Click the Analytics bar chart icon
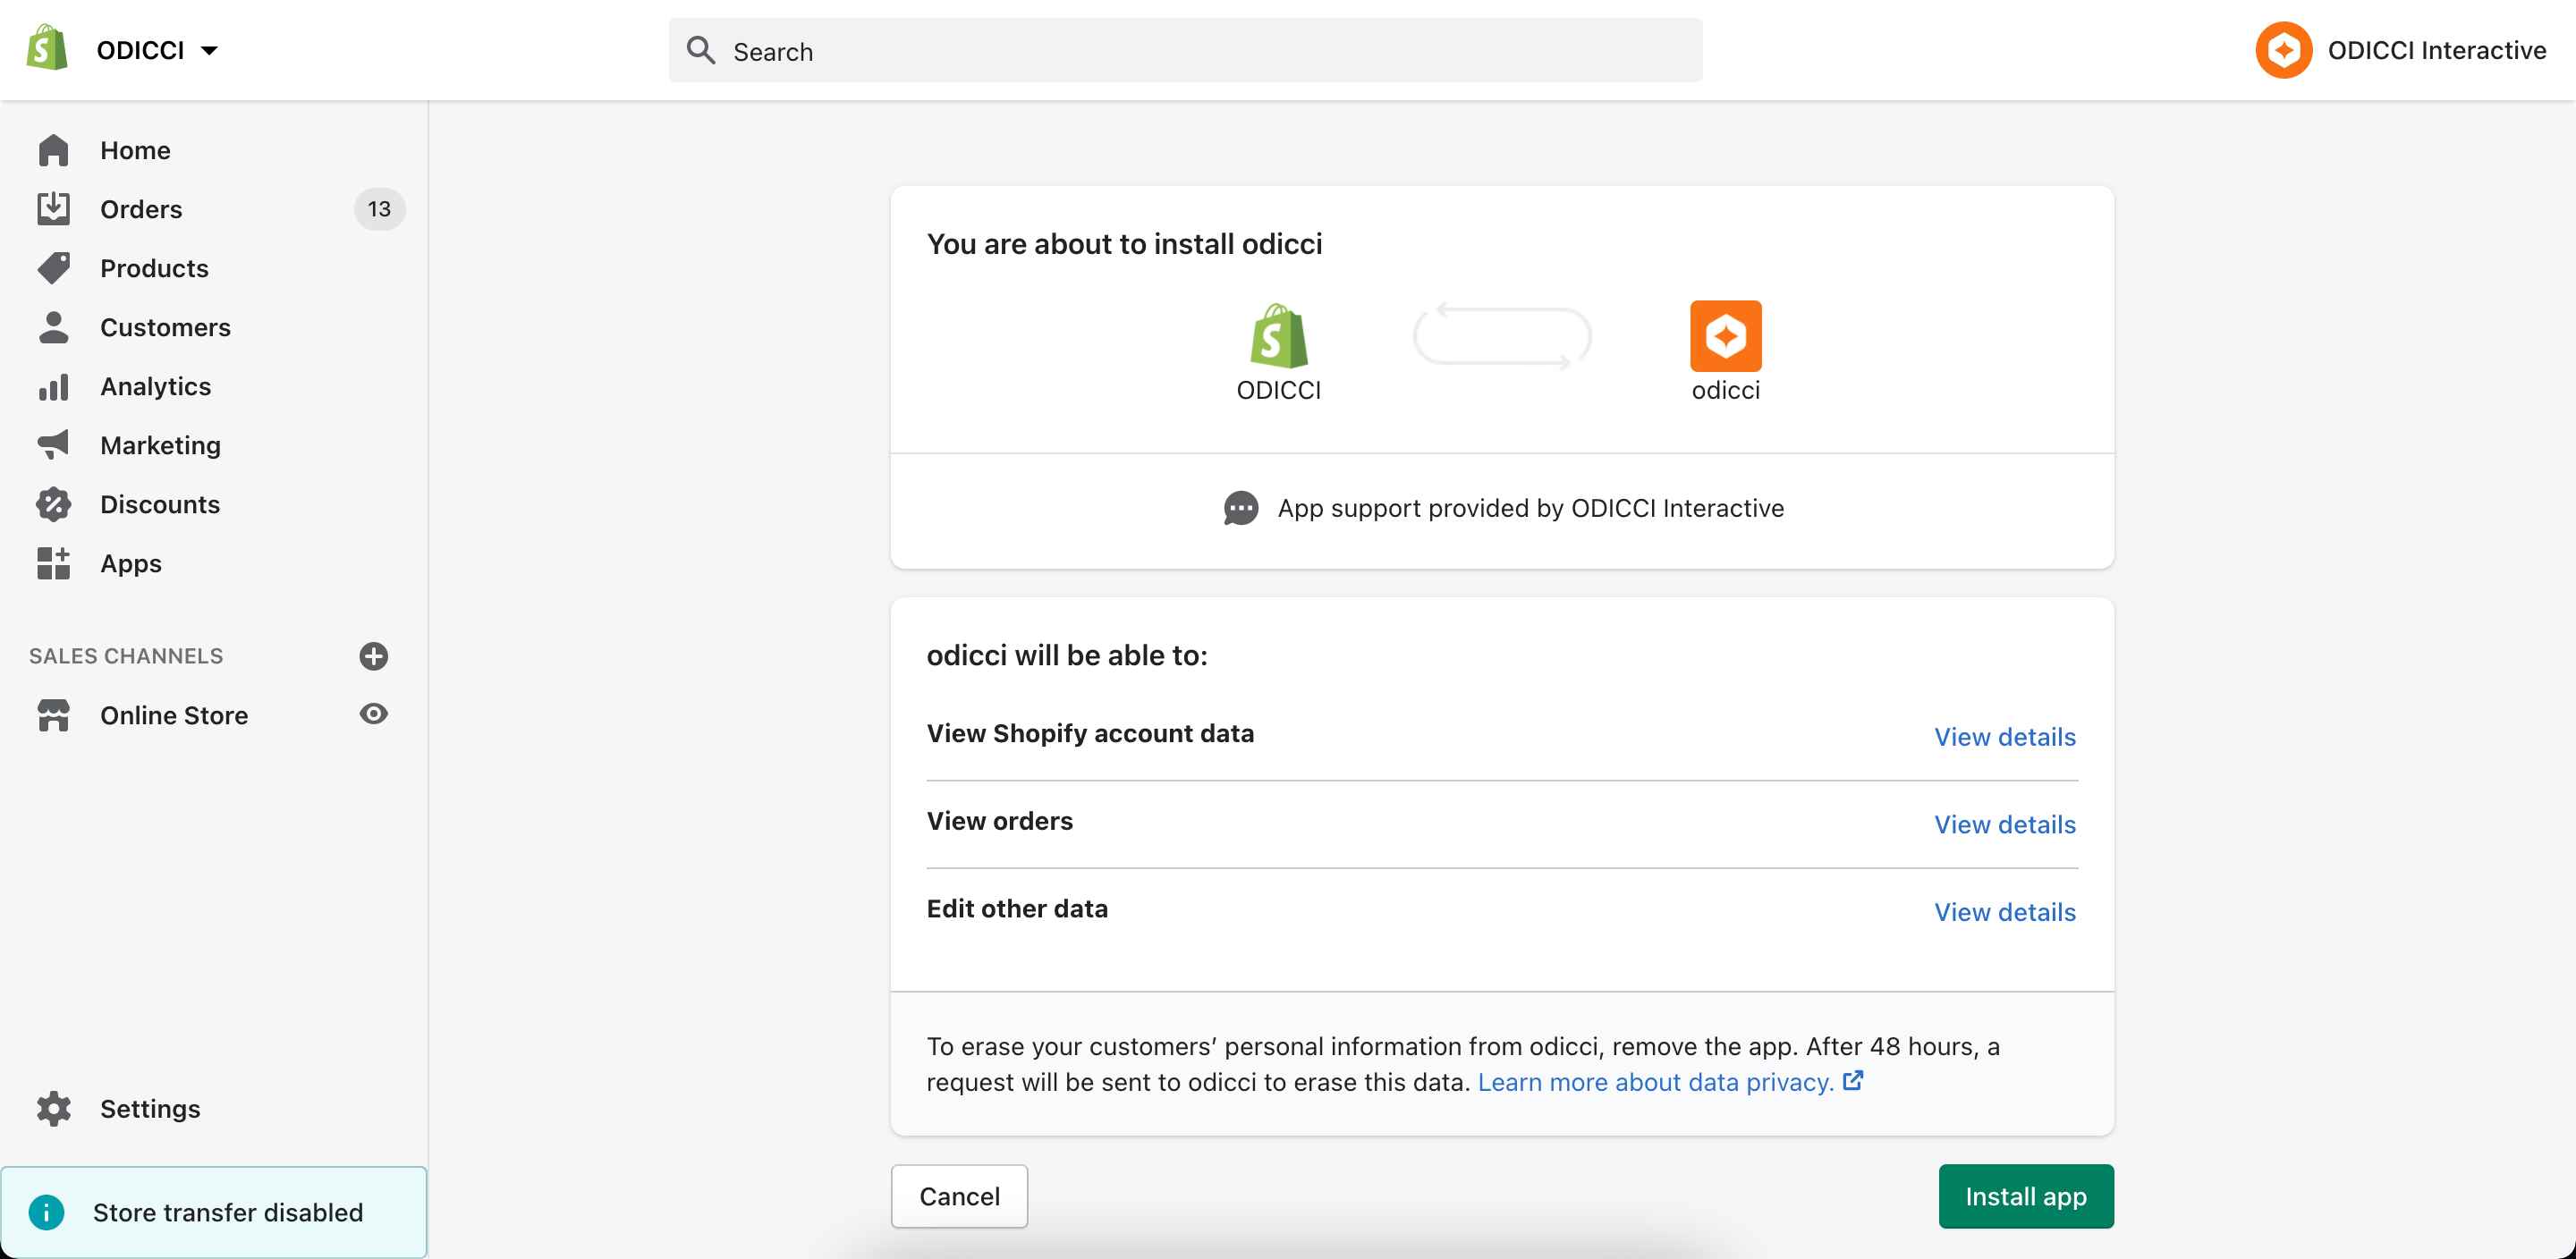The width and height of the screenshot is (2576, 1259). click(x=54, y=386)
